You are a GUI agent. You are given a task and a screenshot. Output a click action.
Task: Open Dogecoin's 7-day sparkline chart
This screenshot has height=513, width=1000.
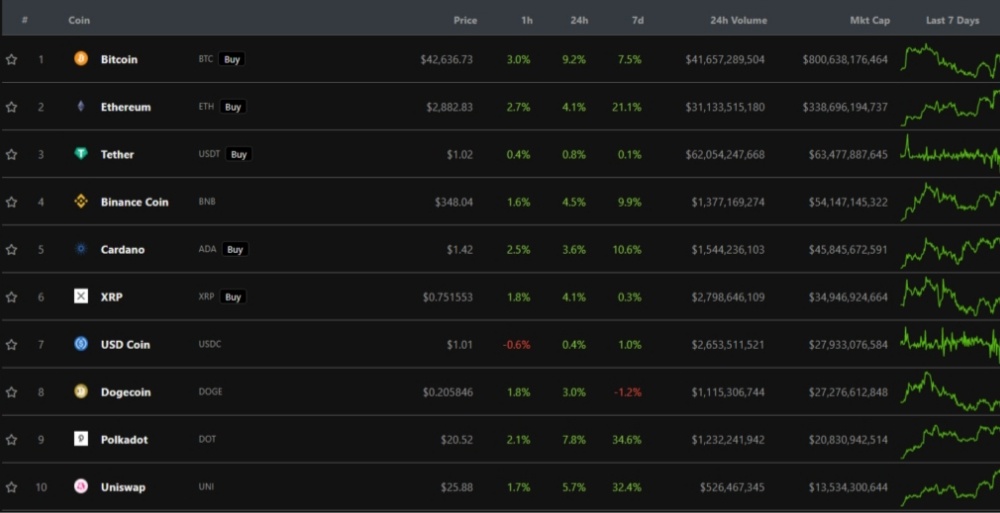950,392
